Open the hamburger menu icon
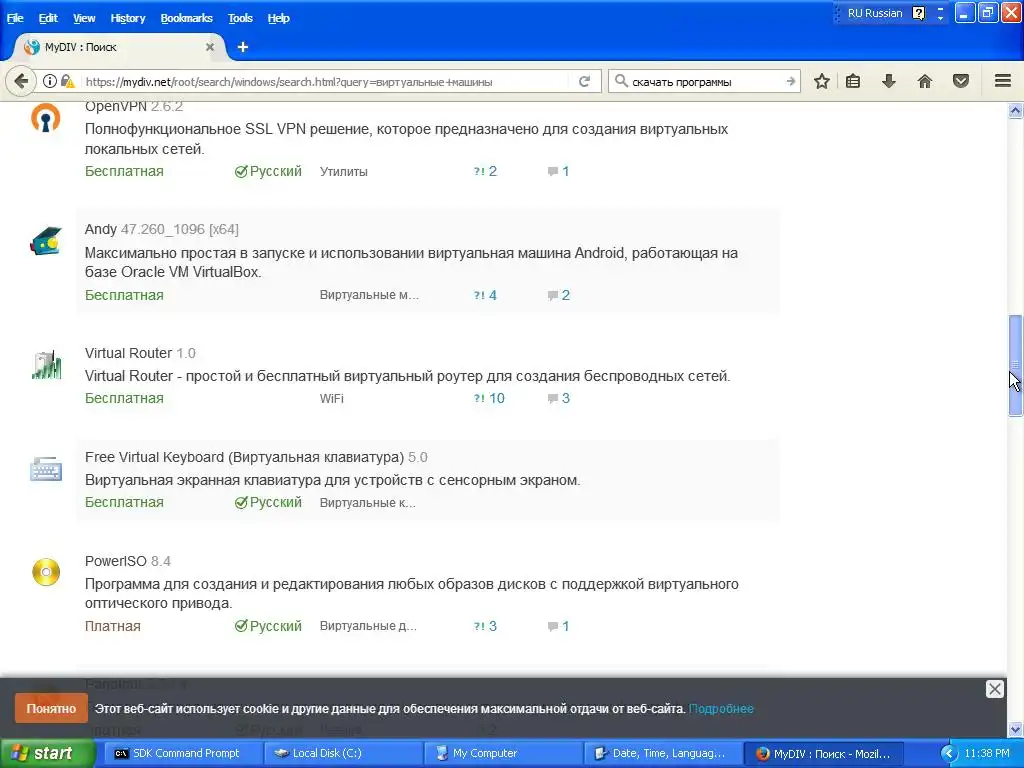The width and height of the screenshot is (1024, 768). [1003, 81]
